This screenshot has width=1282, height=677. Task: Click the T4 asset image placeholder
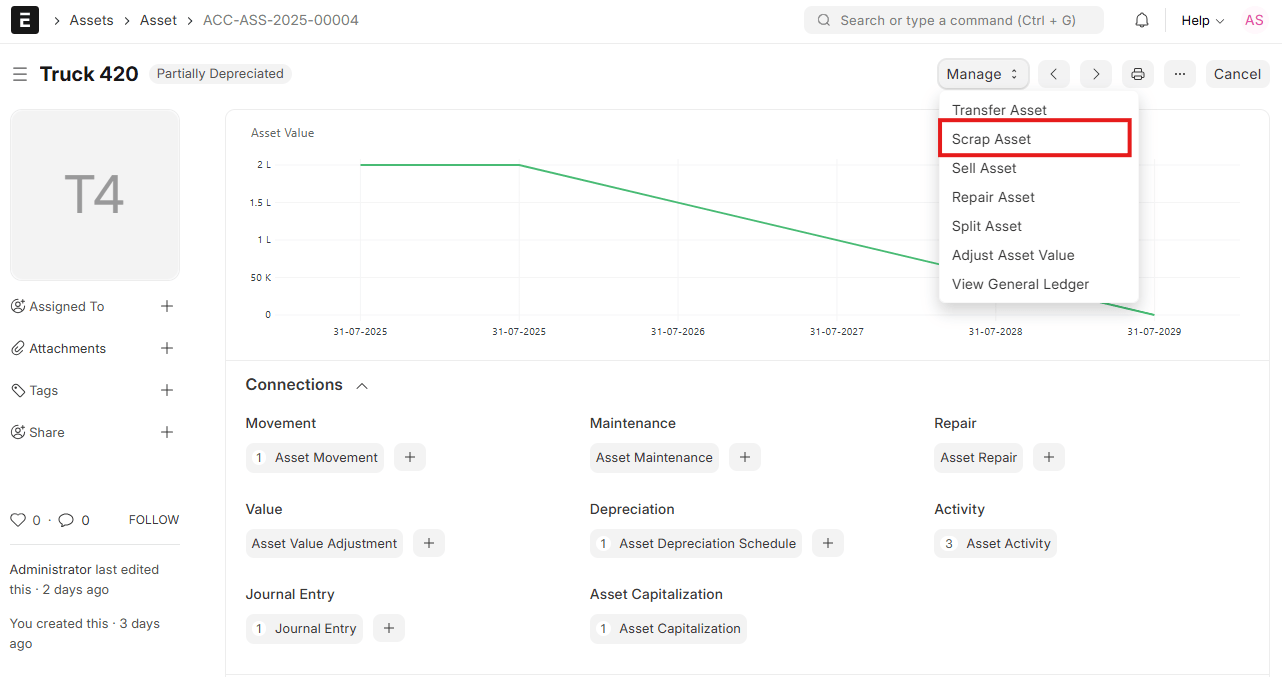(95, 195)
